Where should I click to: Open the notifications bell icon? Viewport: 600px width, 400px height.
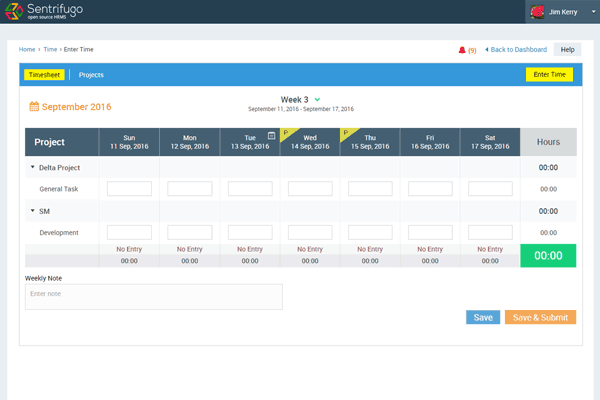tap(461, 49)
